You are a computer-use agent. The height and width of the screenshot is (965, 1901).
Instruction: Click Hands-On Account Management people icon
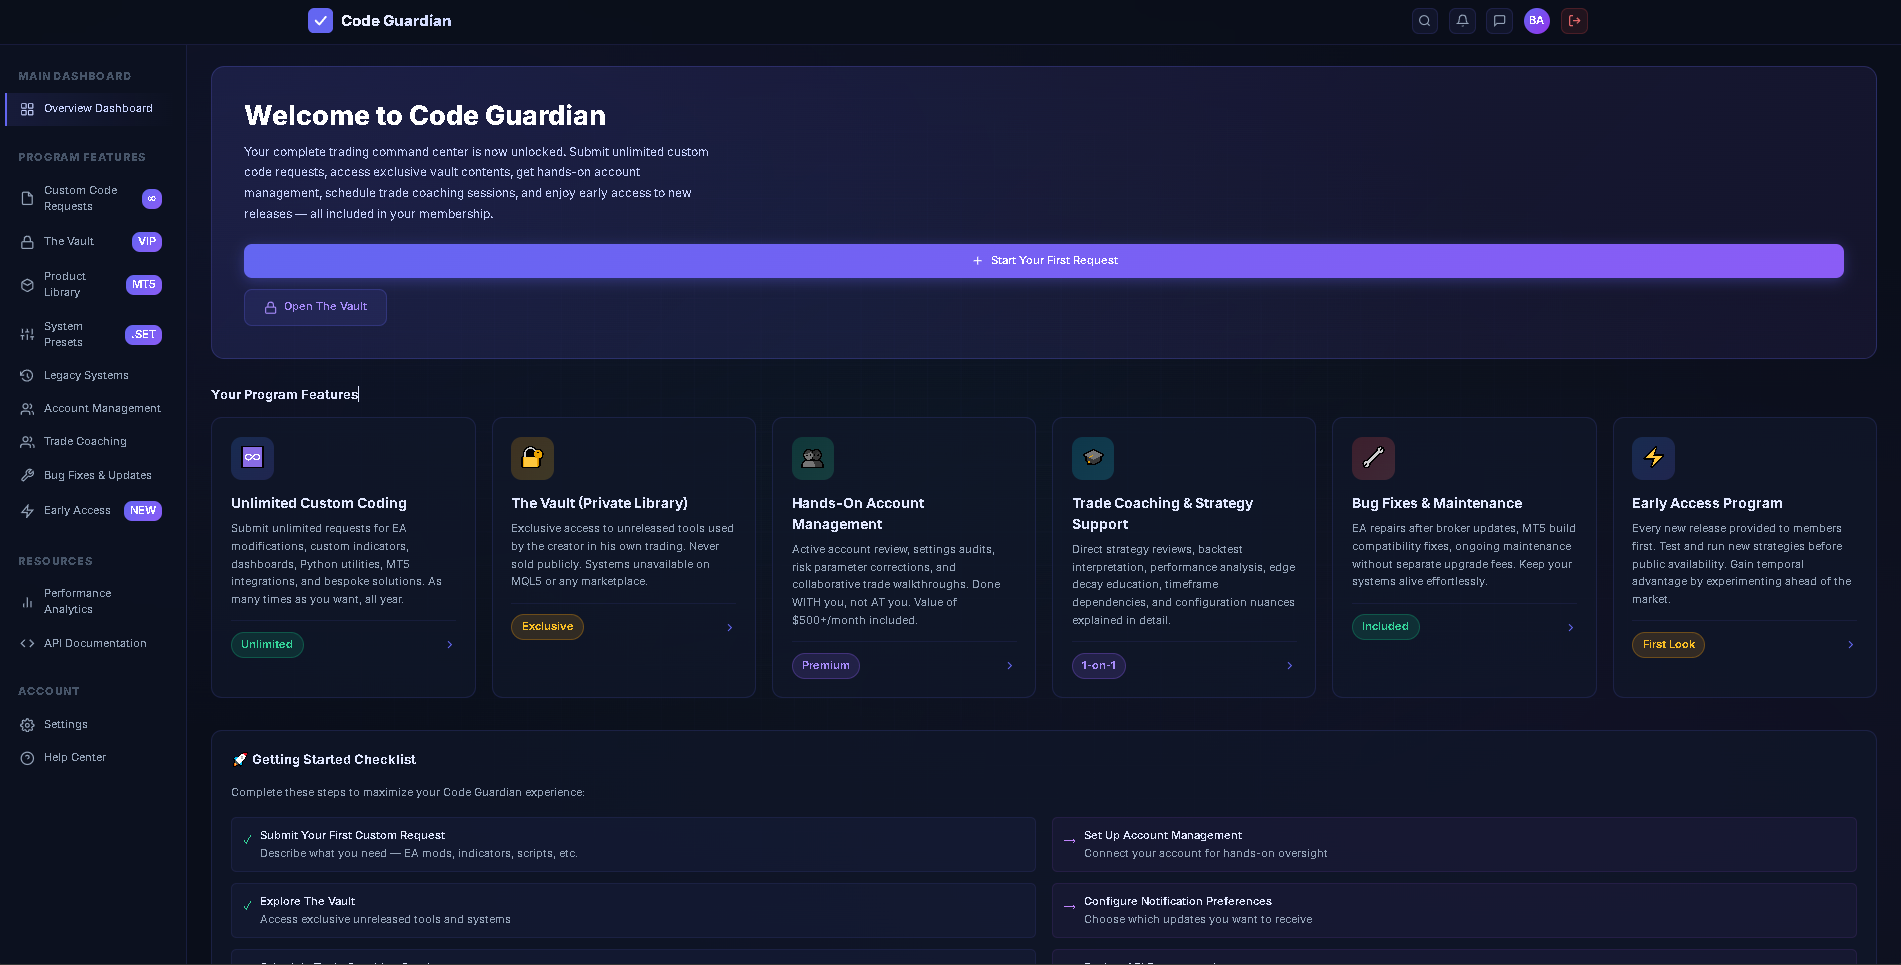[x=813, y=458]
